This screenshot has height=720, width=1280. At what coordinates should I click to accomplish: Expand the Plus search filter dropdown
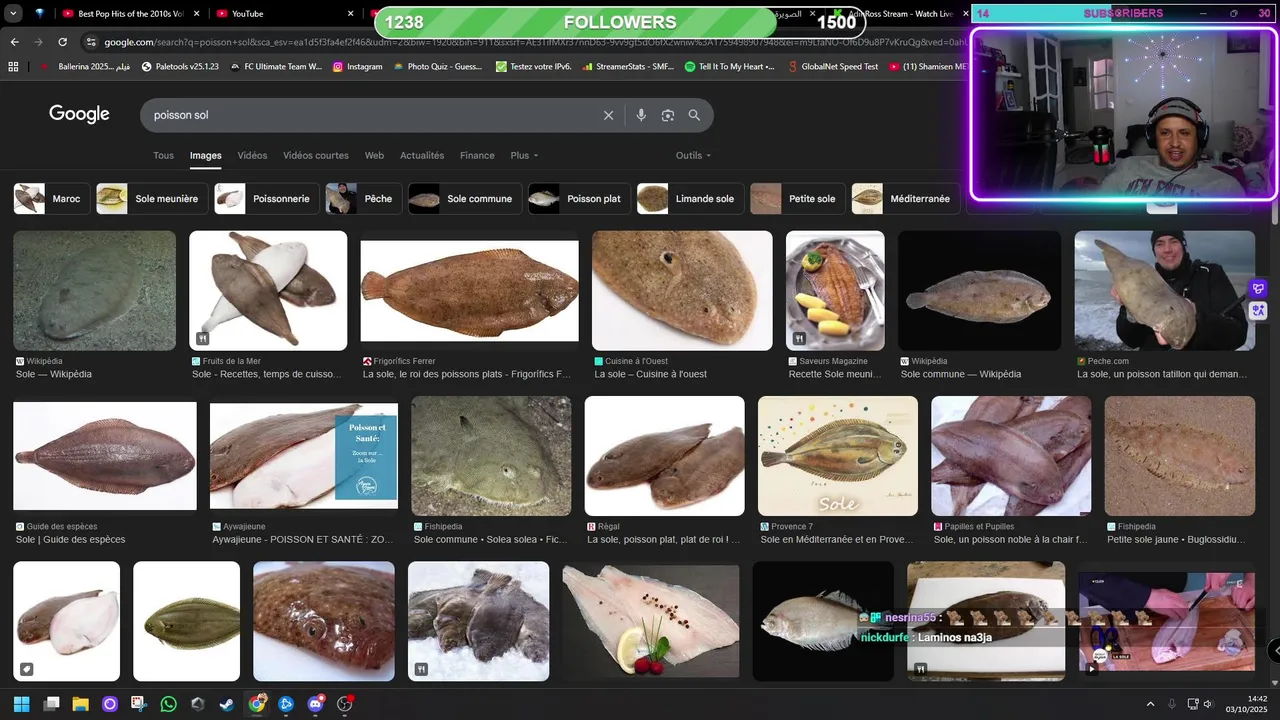pyautogui.click(x=524, y=155)
